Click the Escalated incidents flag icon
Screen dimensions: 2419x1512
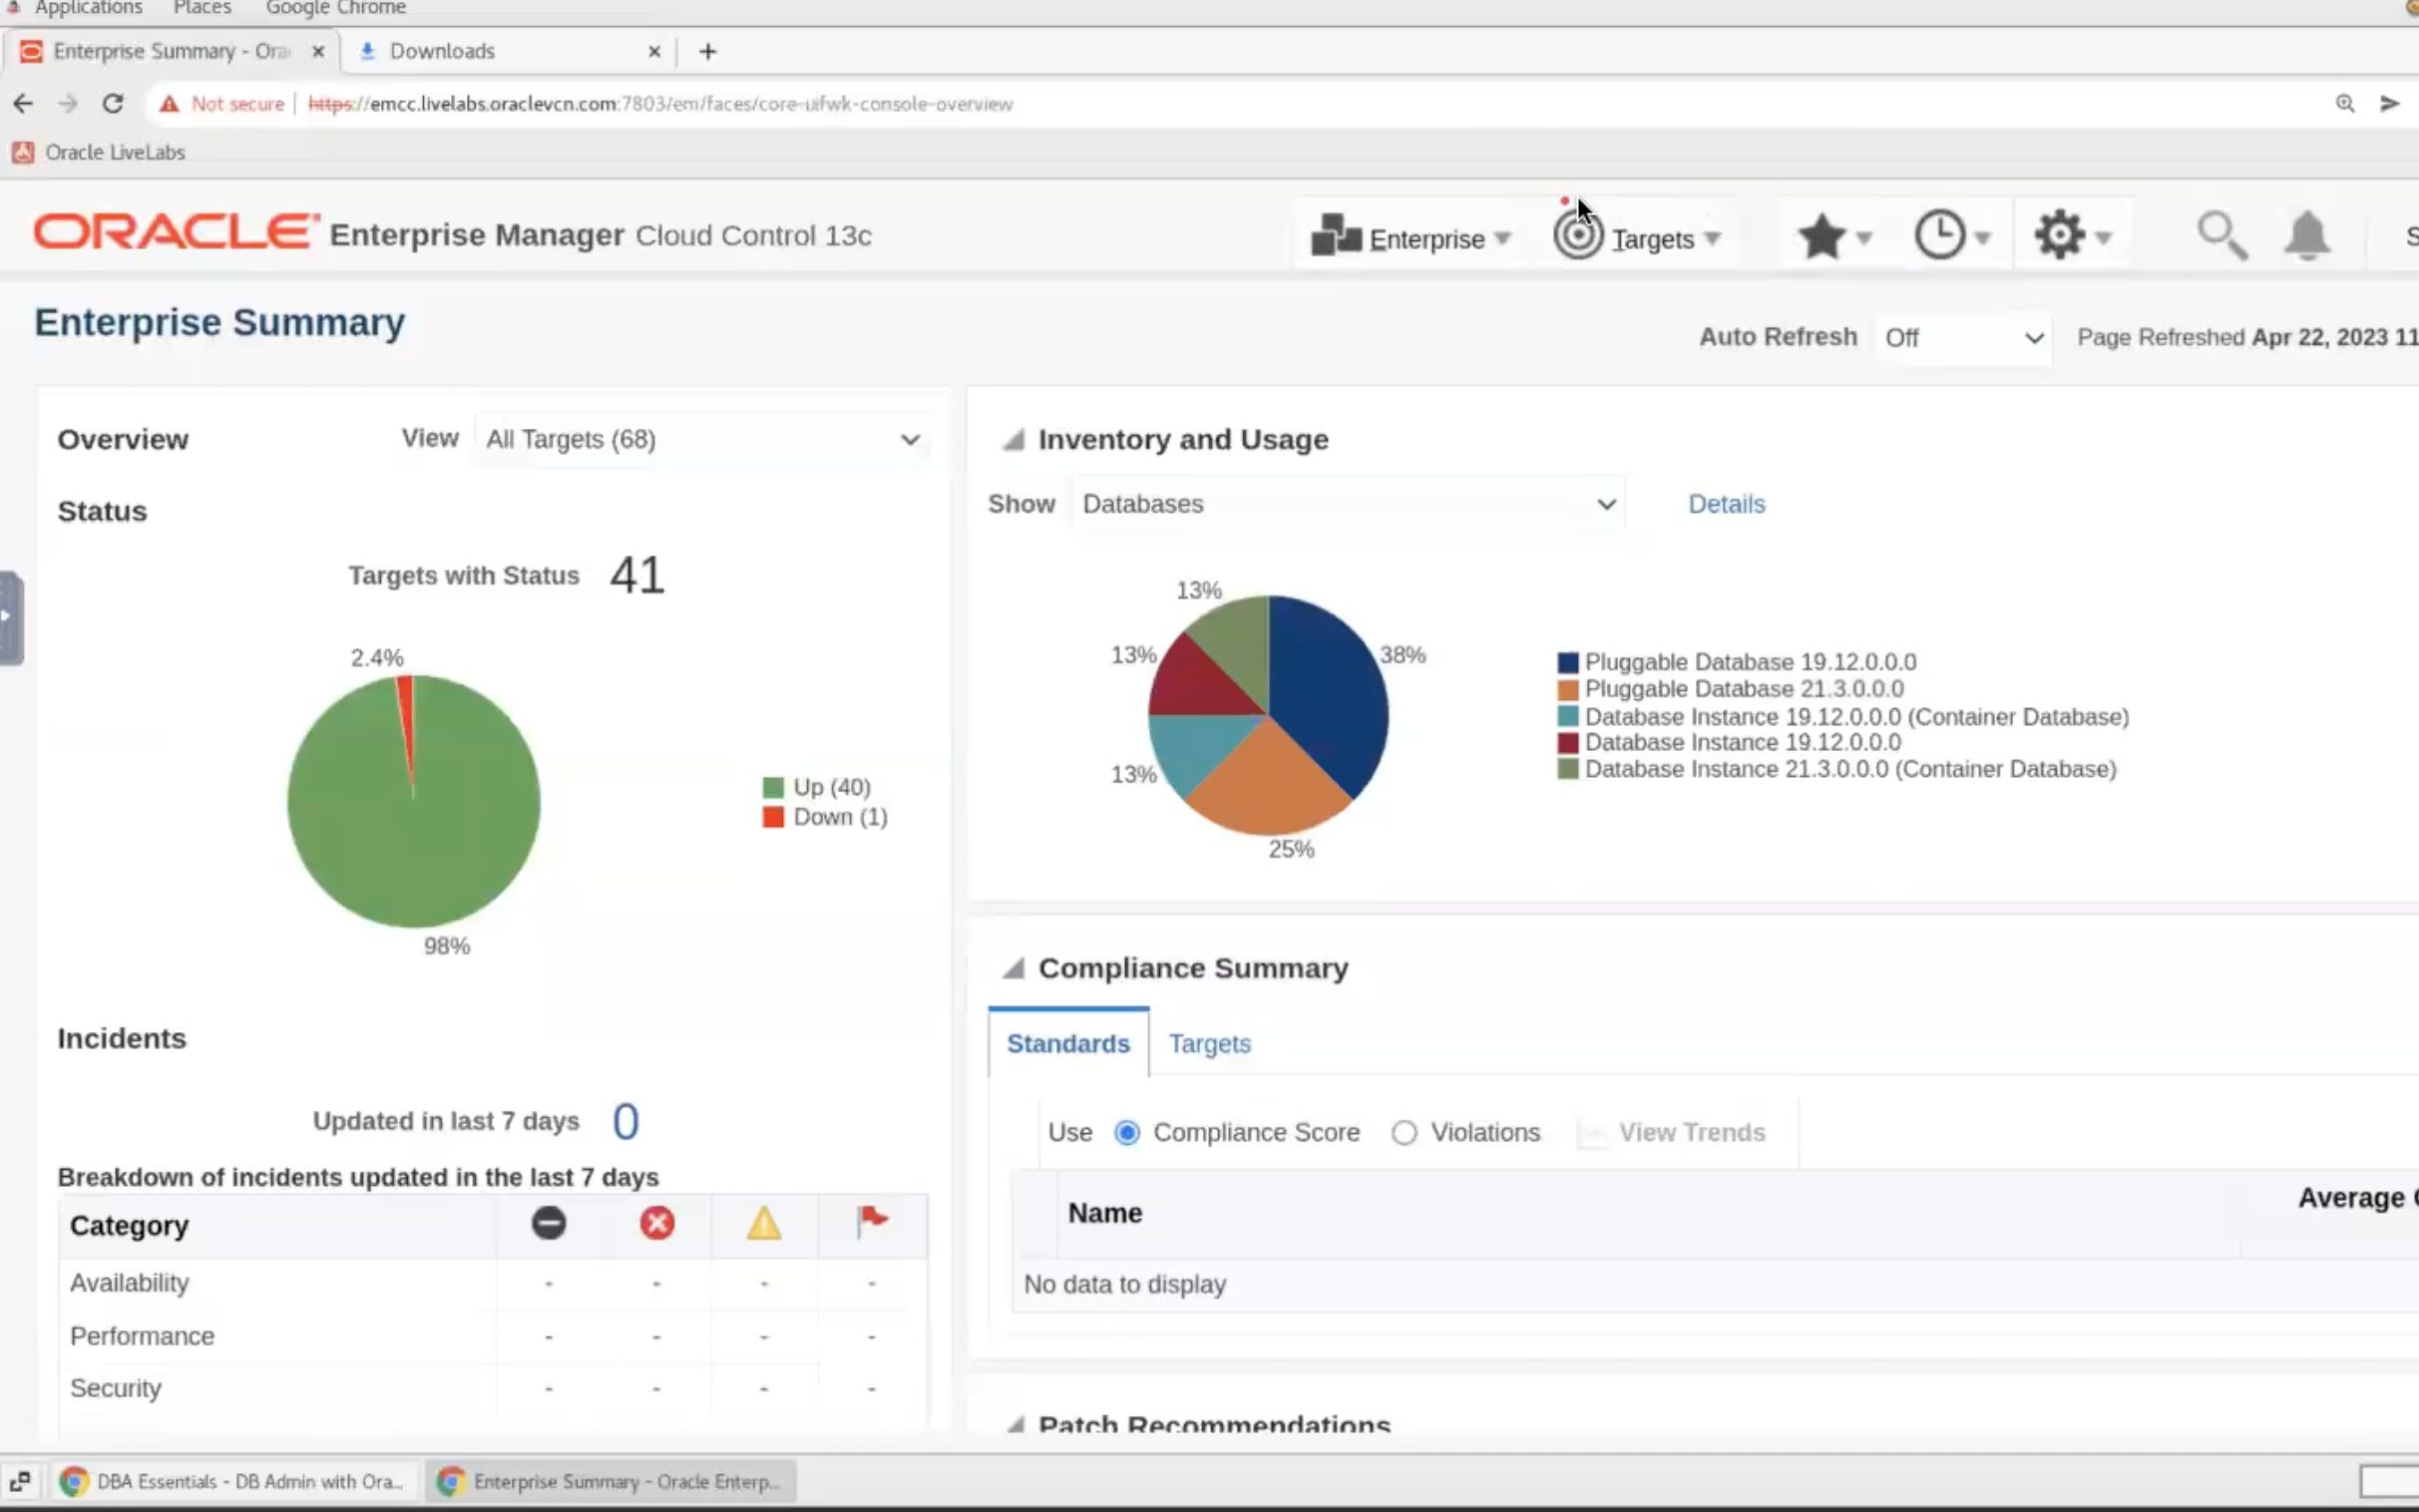(872, 1221)
